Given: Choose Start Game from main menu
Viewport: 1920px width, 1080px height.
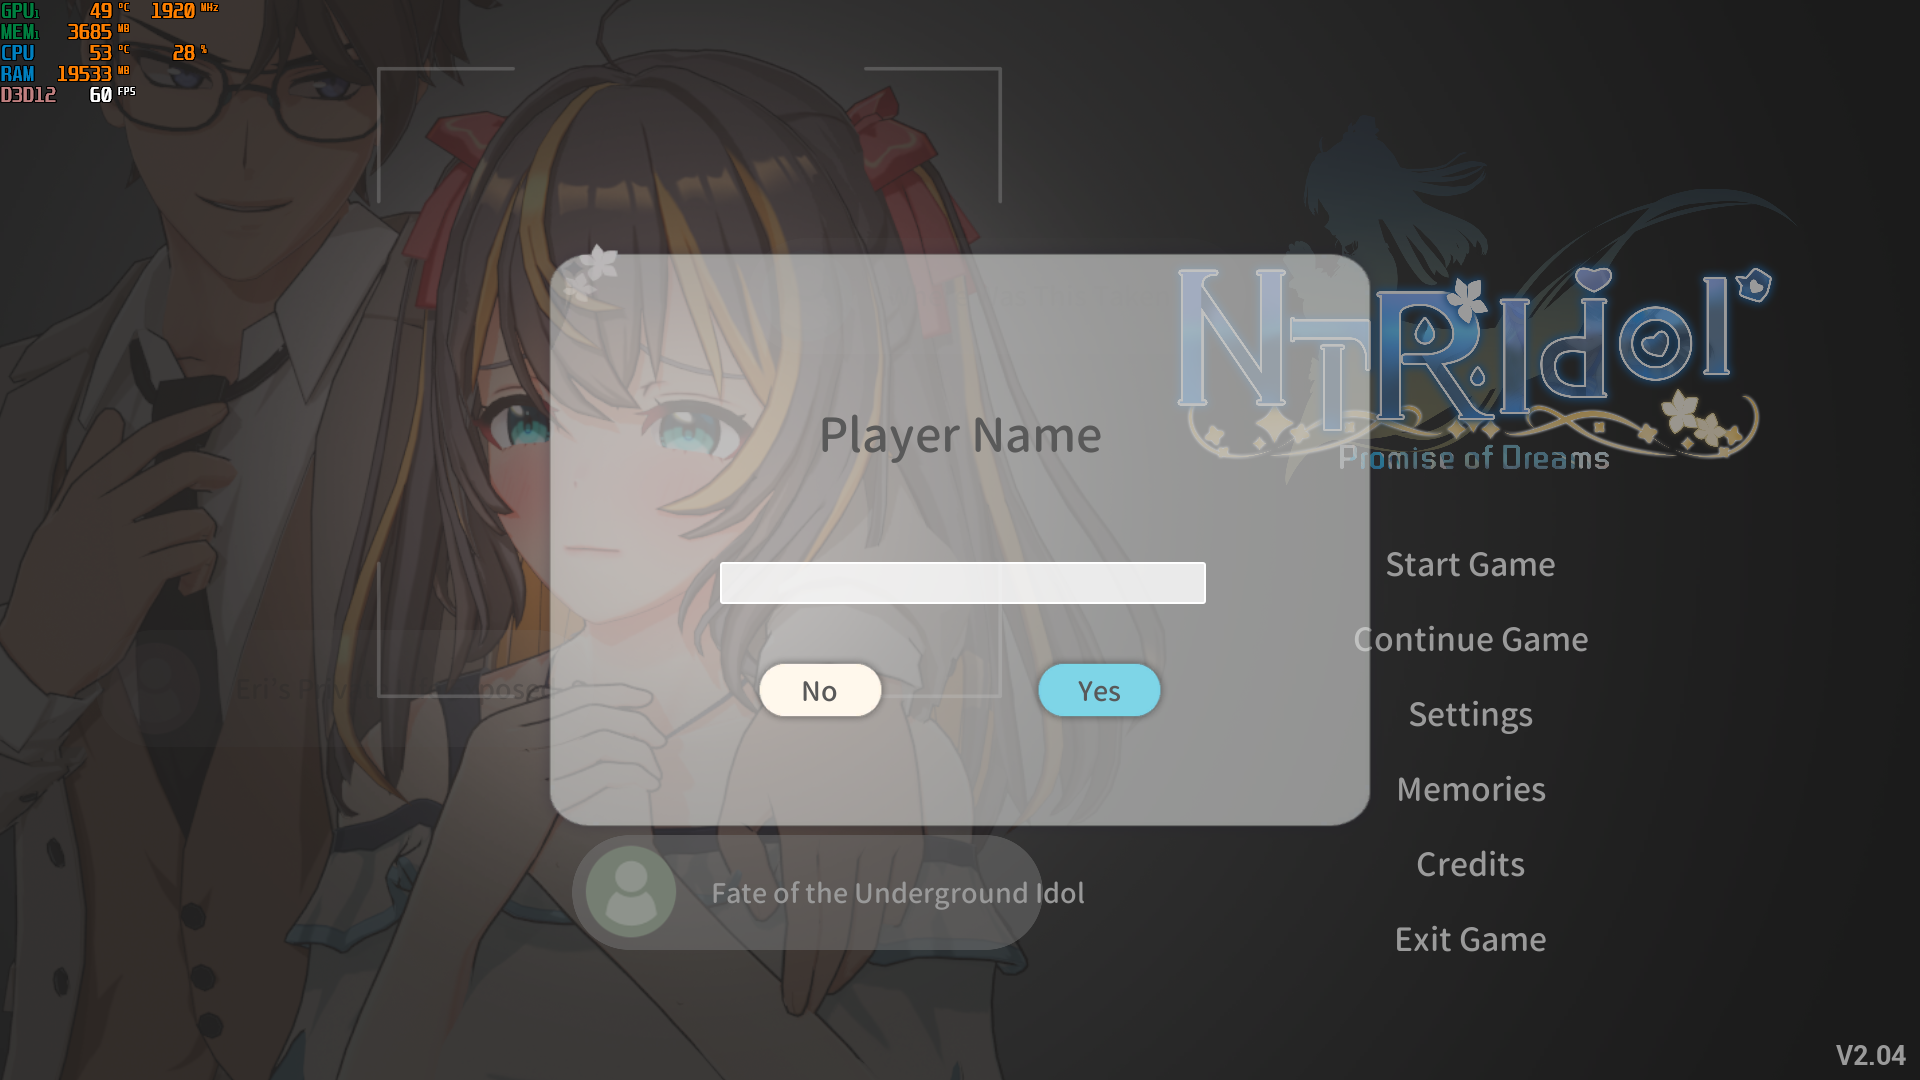Looking at the screenshot, I should 1470,565.
